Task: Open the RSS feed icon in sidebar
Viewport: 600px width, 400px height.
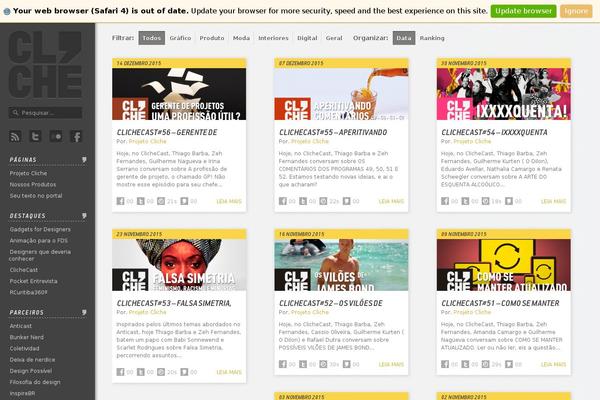Action: (16, 136)
